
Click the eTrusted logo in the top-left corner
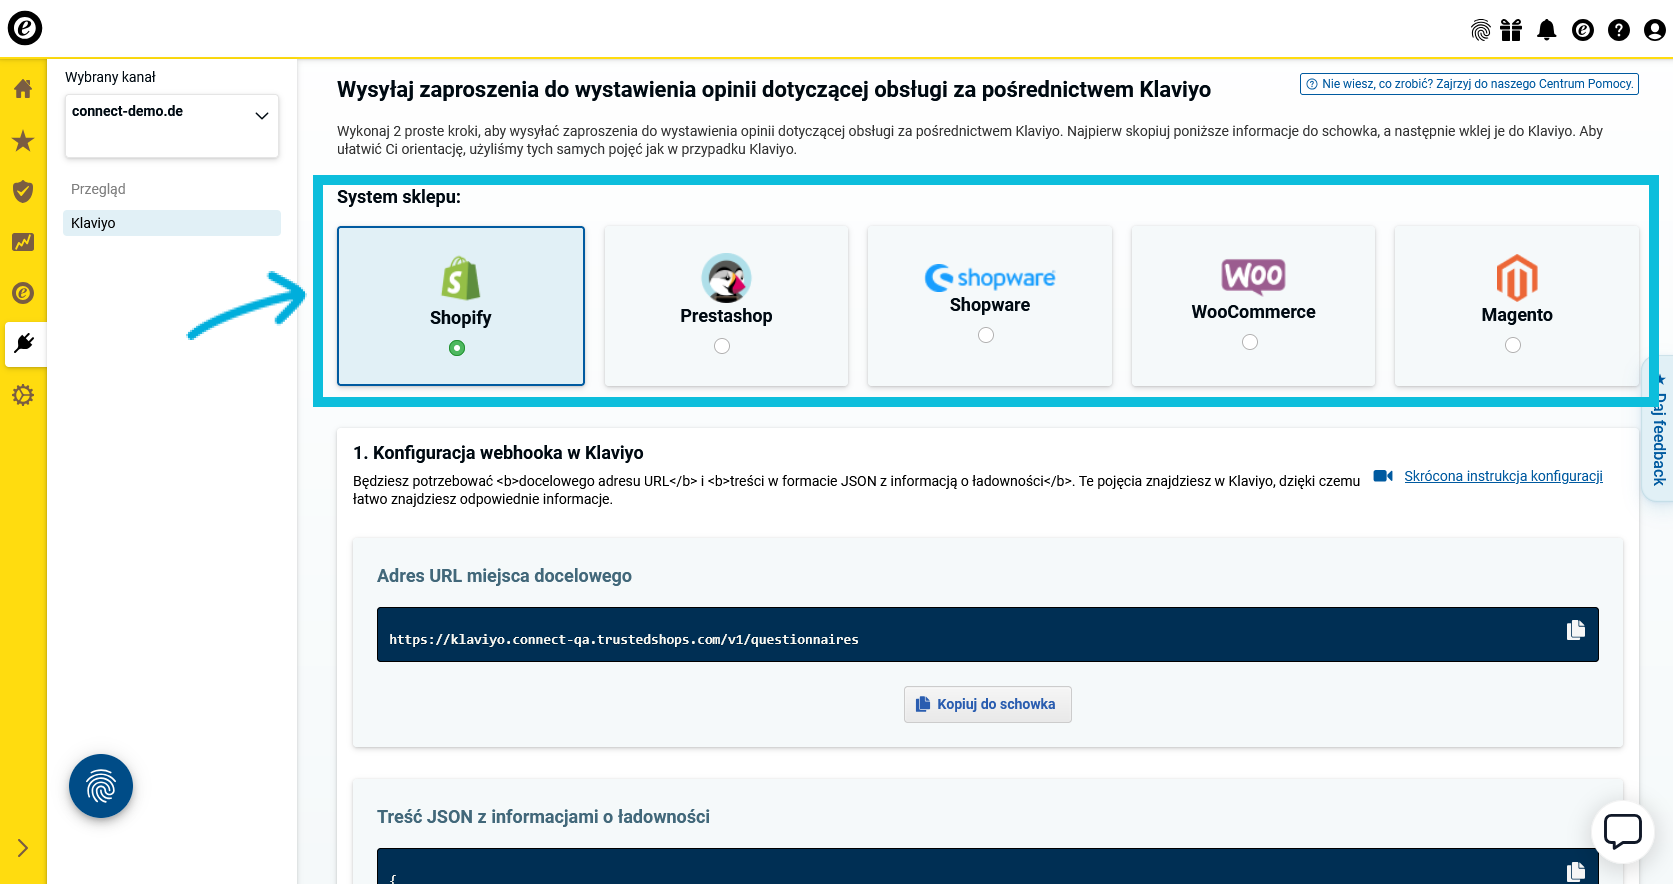(x=25, y=27)
